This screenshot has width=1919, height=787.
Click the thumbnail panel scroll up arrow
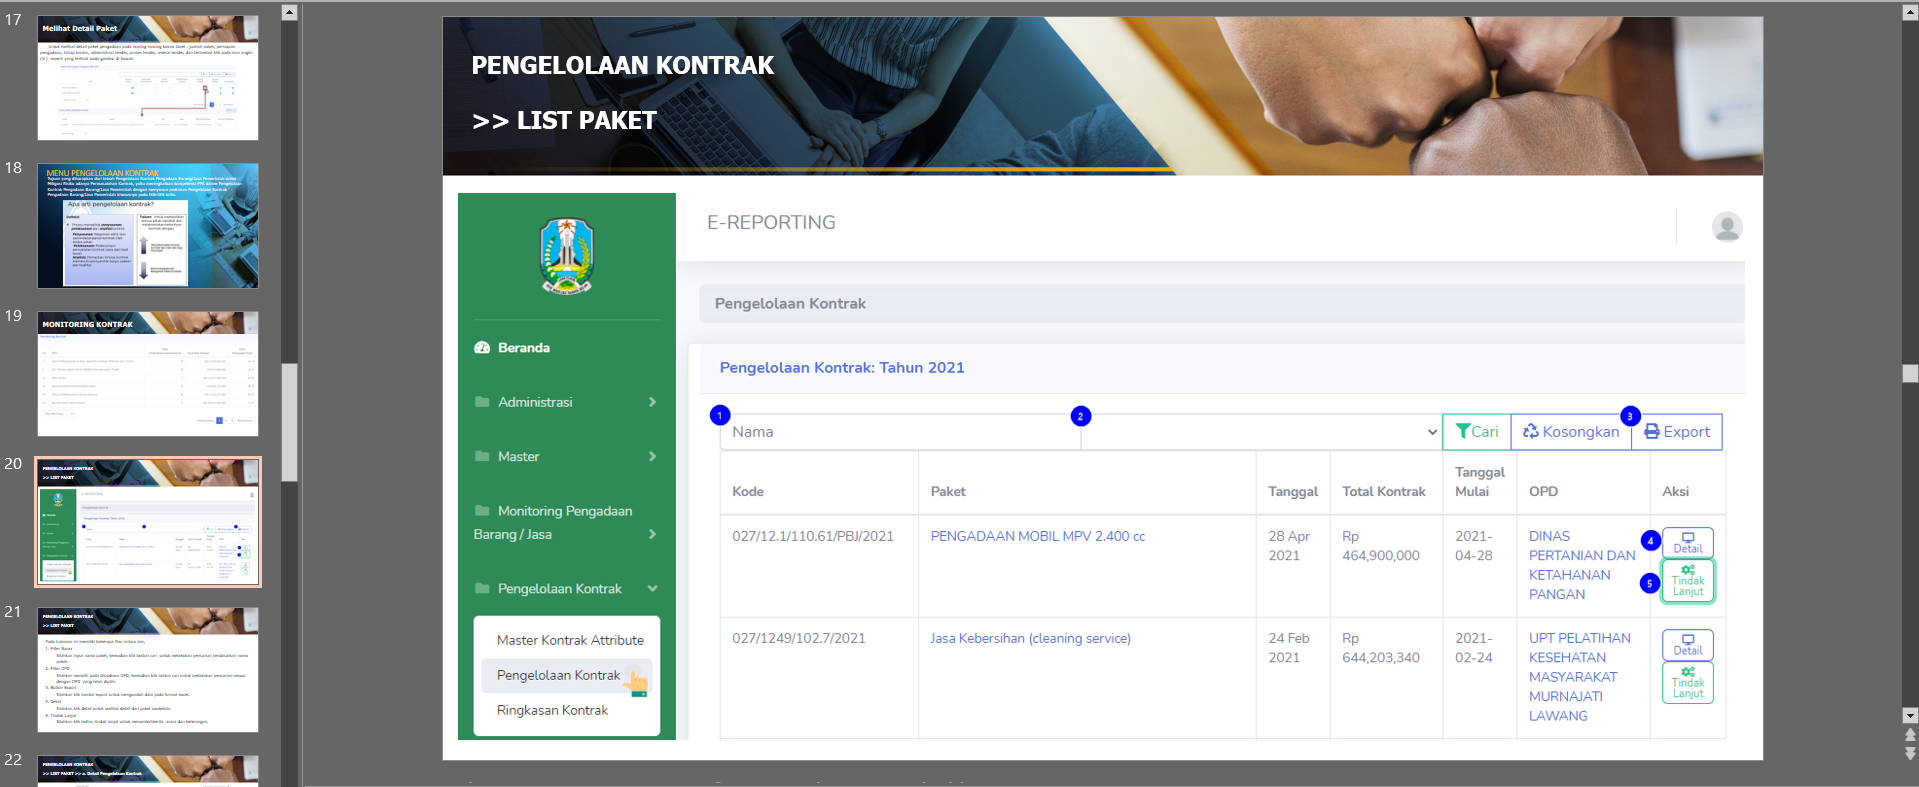289,13
